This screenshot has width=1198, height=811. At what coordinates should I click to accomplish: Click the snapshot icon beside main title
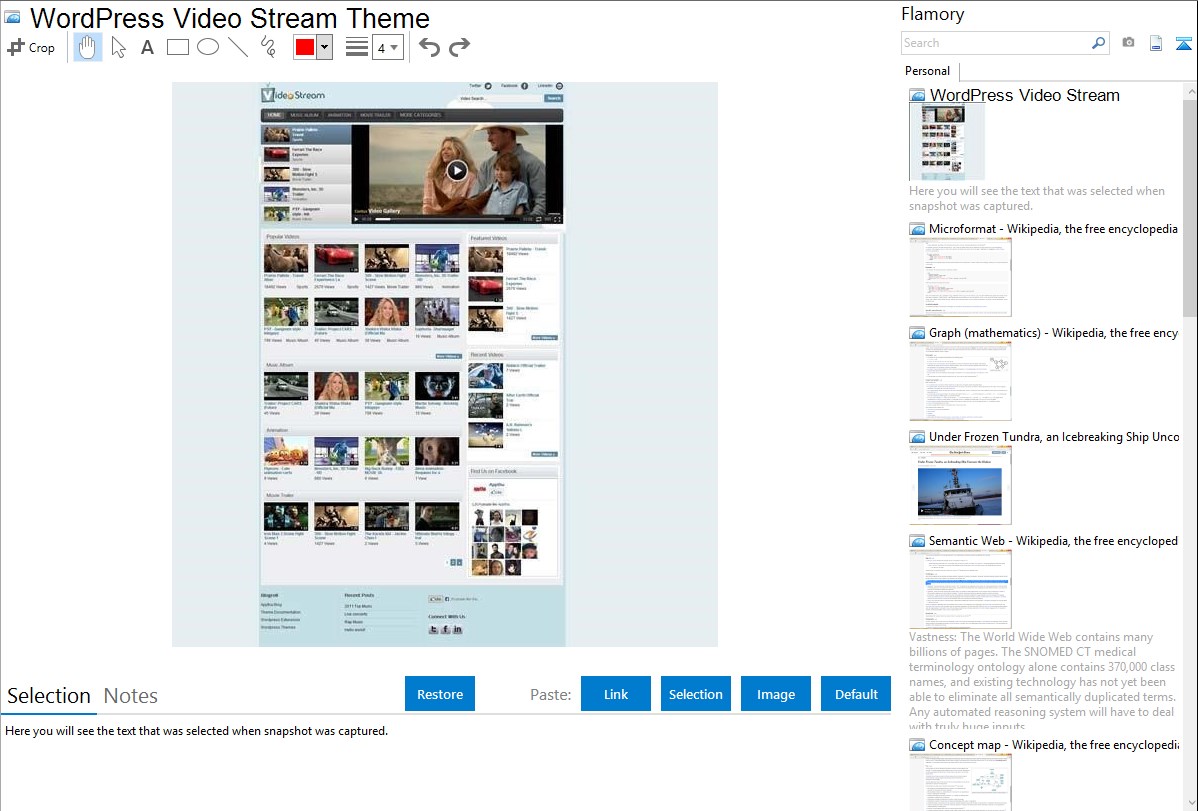tap(12, 17)
